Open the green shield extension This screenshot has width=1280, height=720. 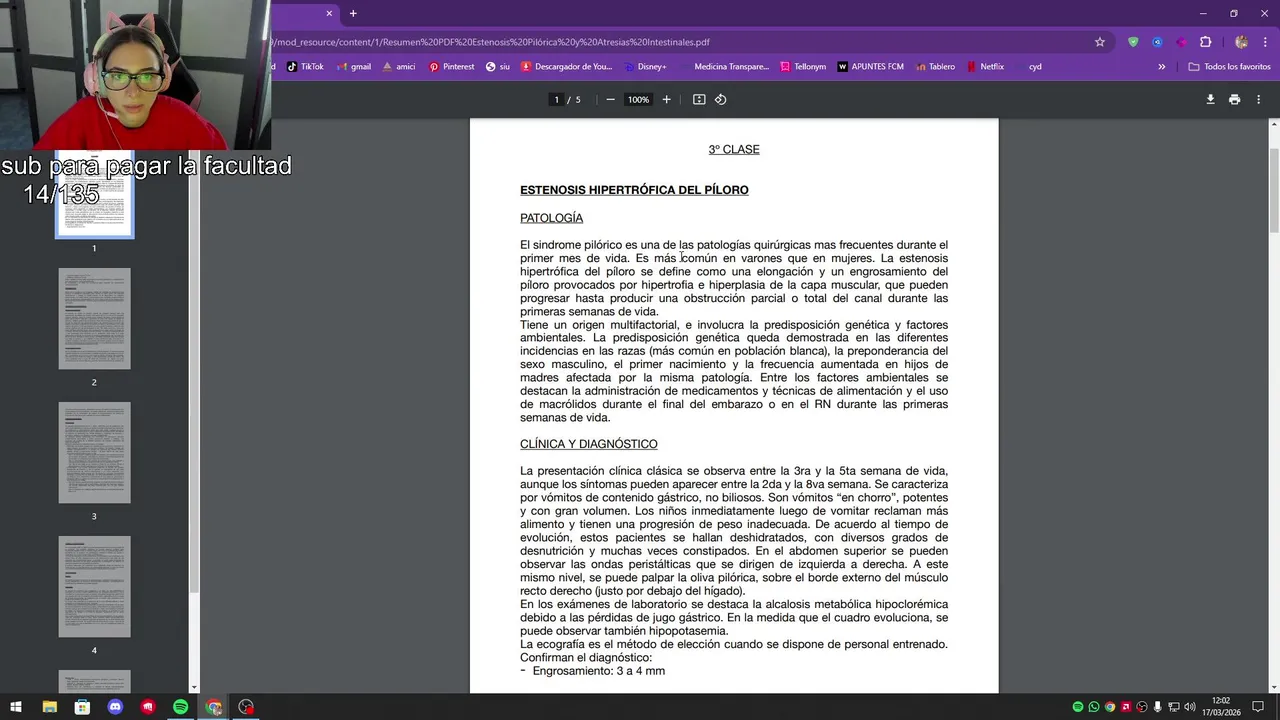[x=1133, y=42]
